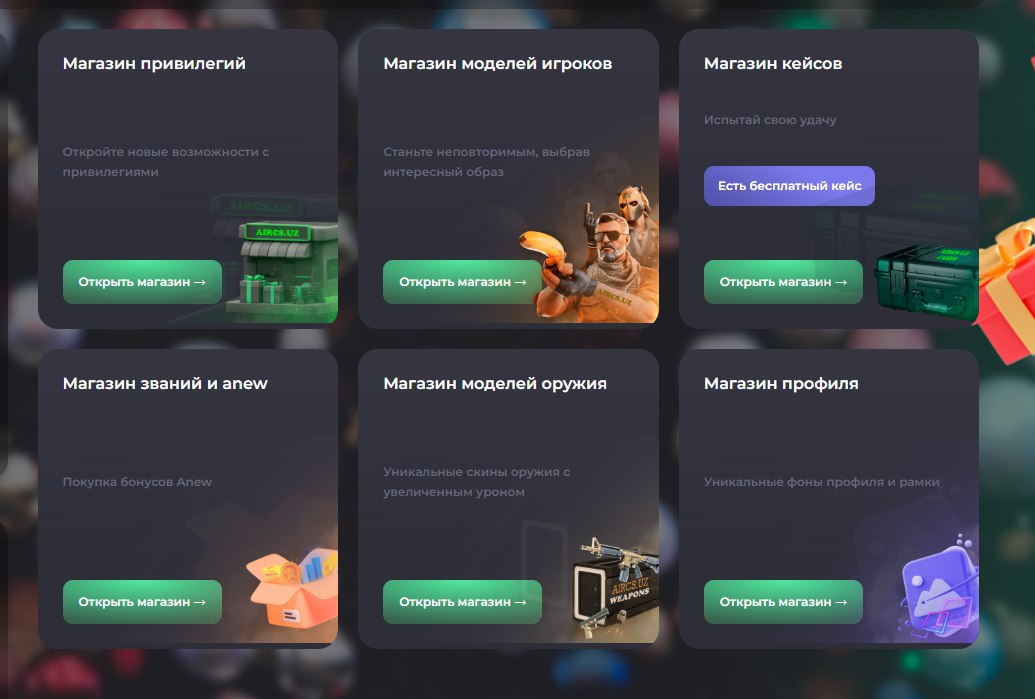Viewport: 1035px width, 699px height.
Task: Open the player models shop button
Action: pos(462,282)
